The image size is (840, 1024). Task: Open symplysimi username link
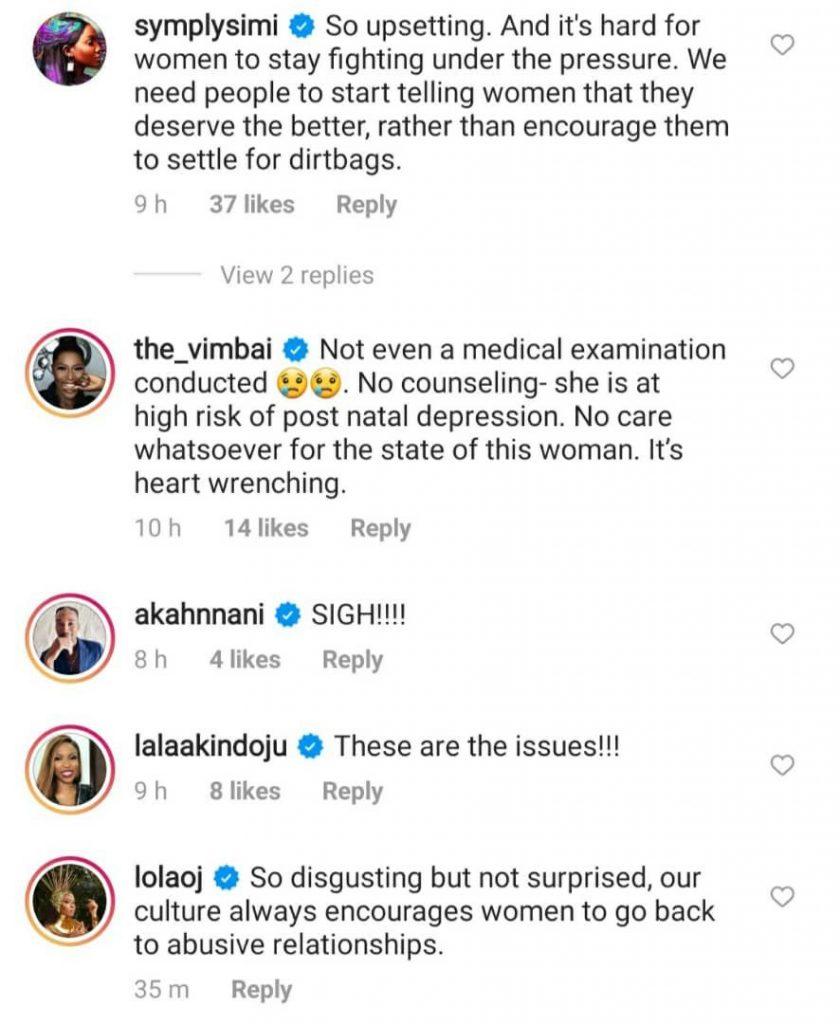pos(205,28)
